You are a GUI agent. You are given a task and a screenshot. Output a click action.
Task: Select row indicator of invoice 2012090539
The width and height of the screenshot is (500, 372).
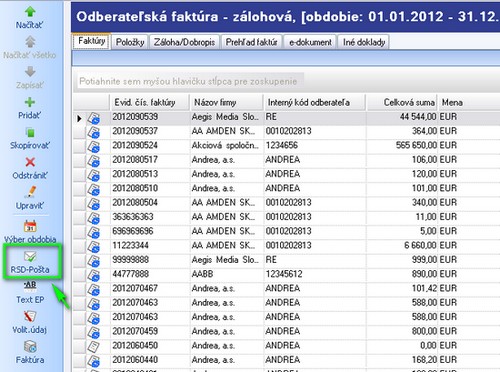(79, 118)
